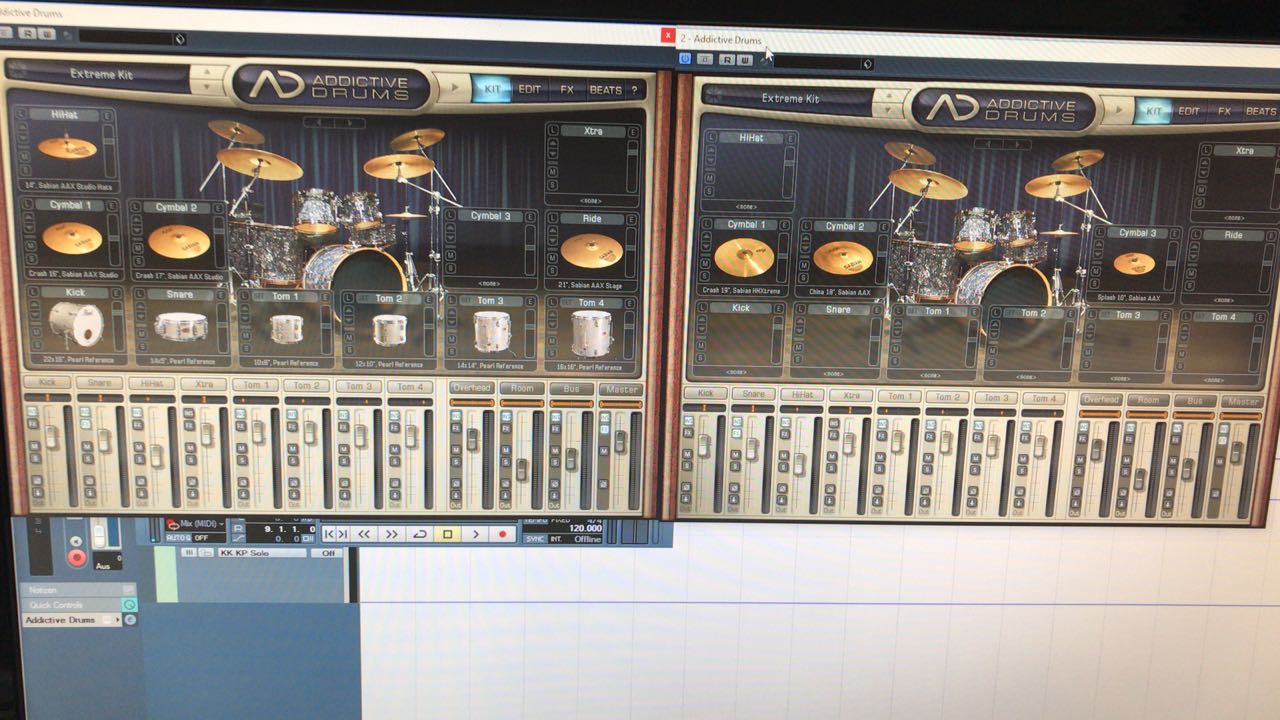This screenshot has height=720, width=1280.
Task: Open the Mix (MIDI) record mode dropdown
Action: click(195, 525)
